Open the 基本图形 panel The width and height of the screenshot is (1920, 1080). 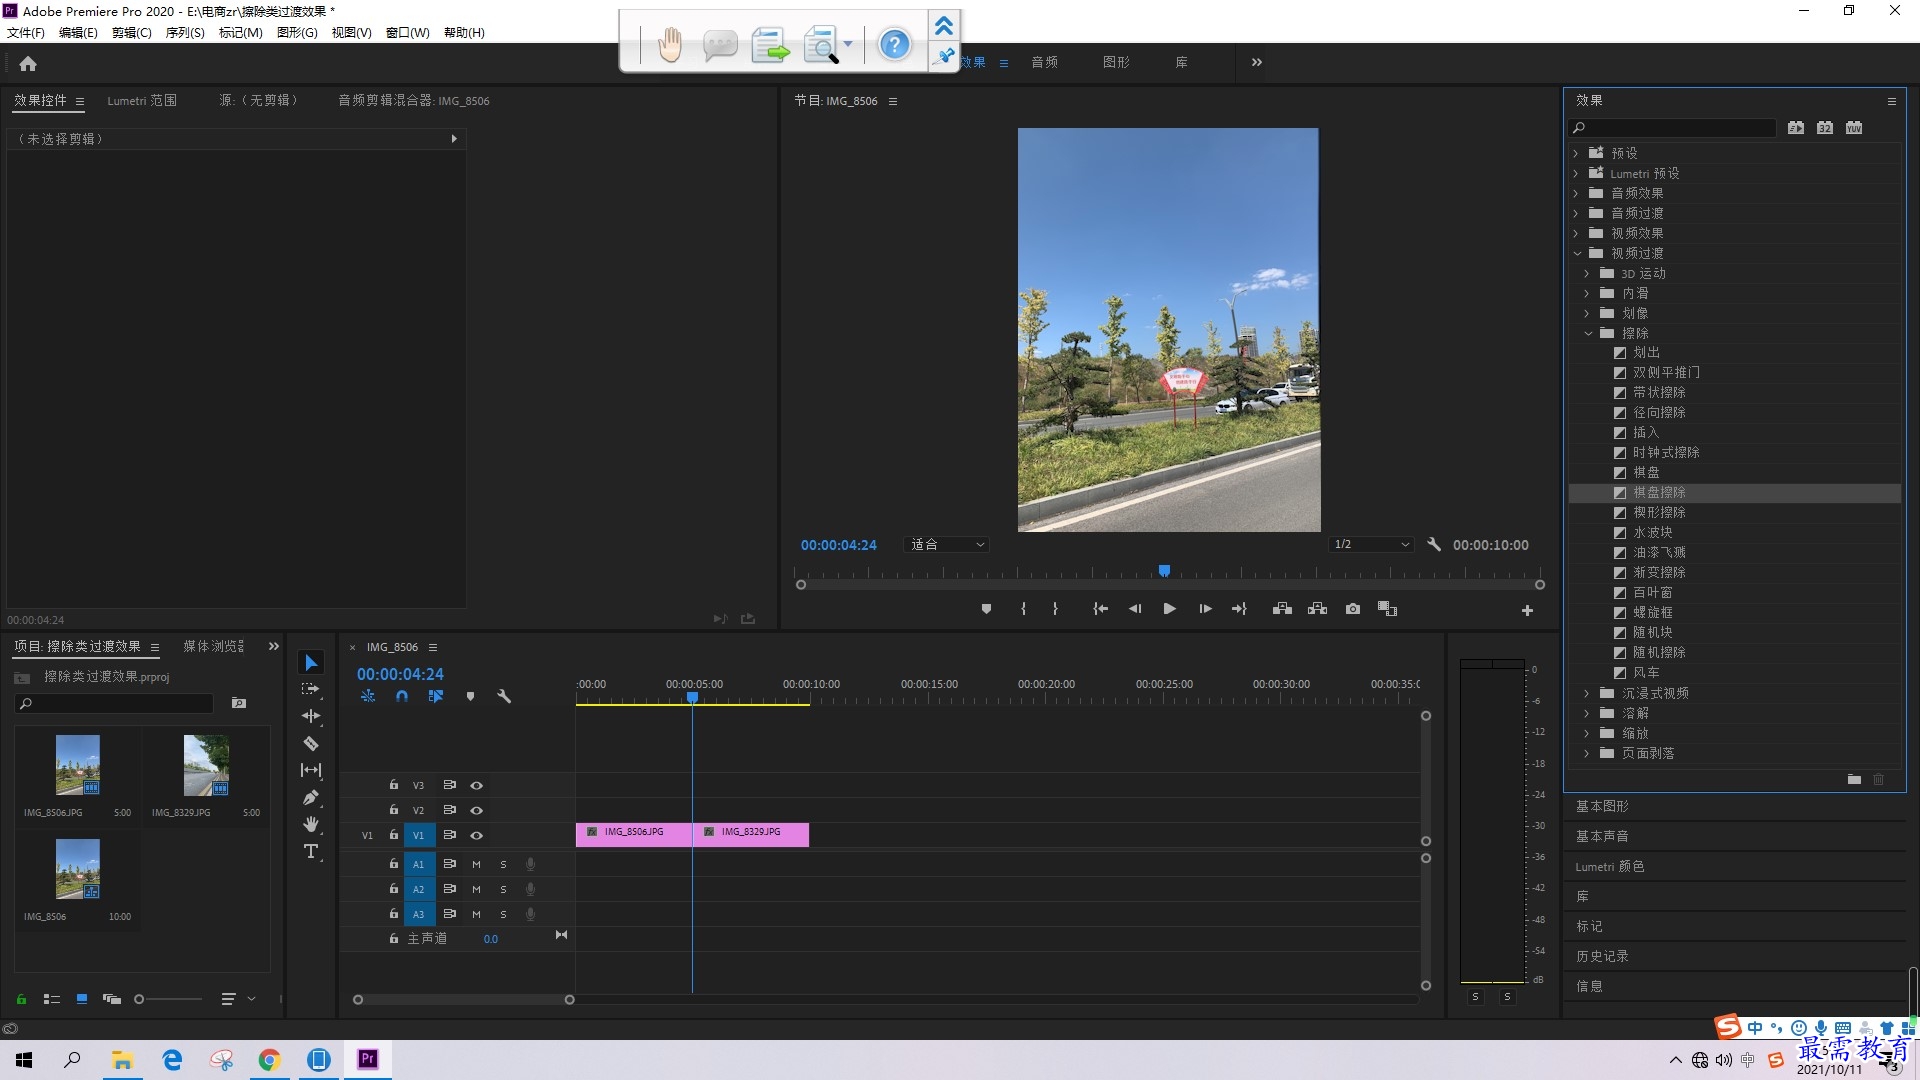pos(1602,806)
